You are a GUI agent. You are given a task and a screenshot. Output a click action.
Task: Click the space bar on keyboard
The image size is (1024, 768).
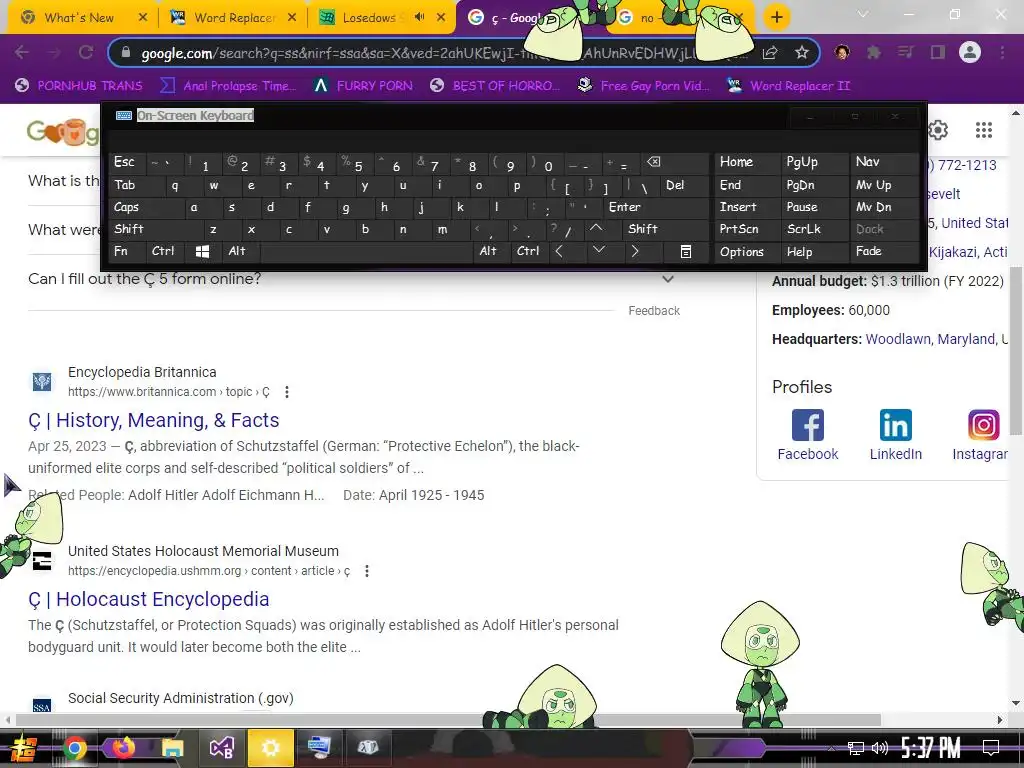click(x=367, y=251)
